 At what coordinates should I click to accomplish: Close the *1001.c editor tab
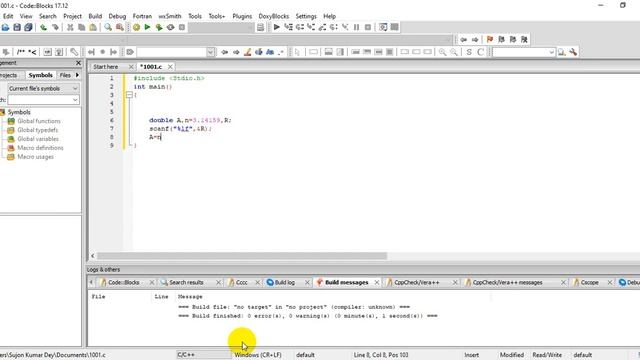[x=170, y=67]
